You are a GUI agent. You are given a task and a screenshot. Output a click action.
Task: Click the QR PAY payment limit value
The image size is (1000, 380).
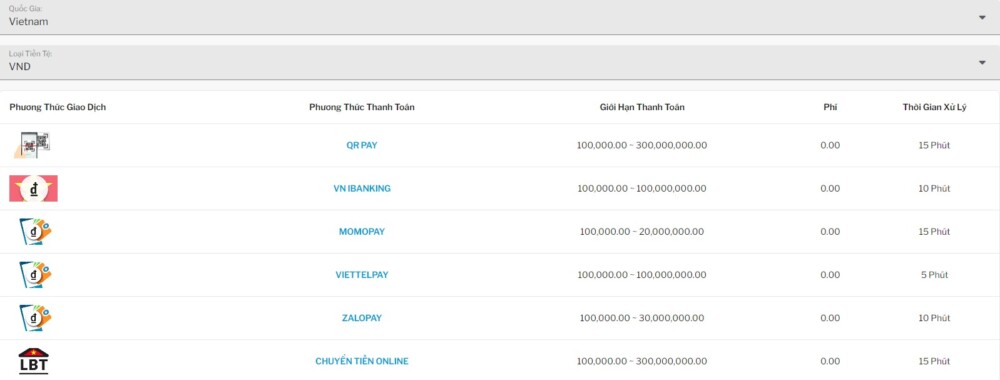pos(642,145)
